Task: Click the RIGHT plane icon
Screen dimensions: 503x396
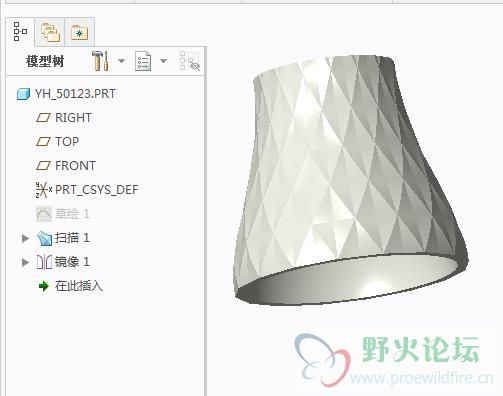Action: click(43, 118)
